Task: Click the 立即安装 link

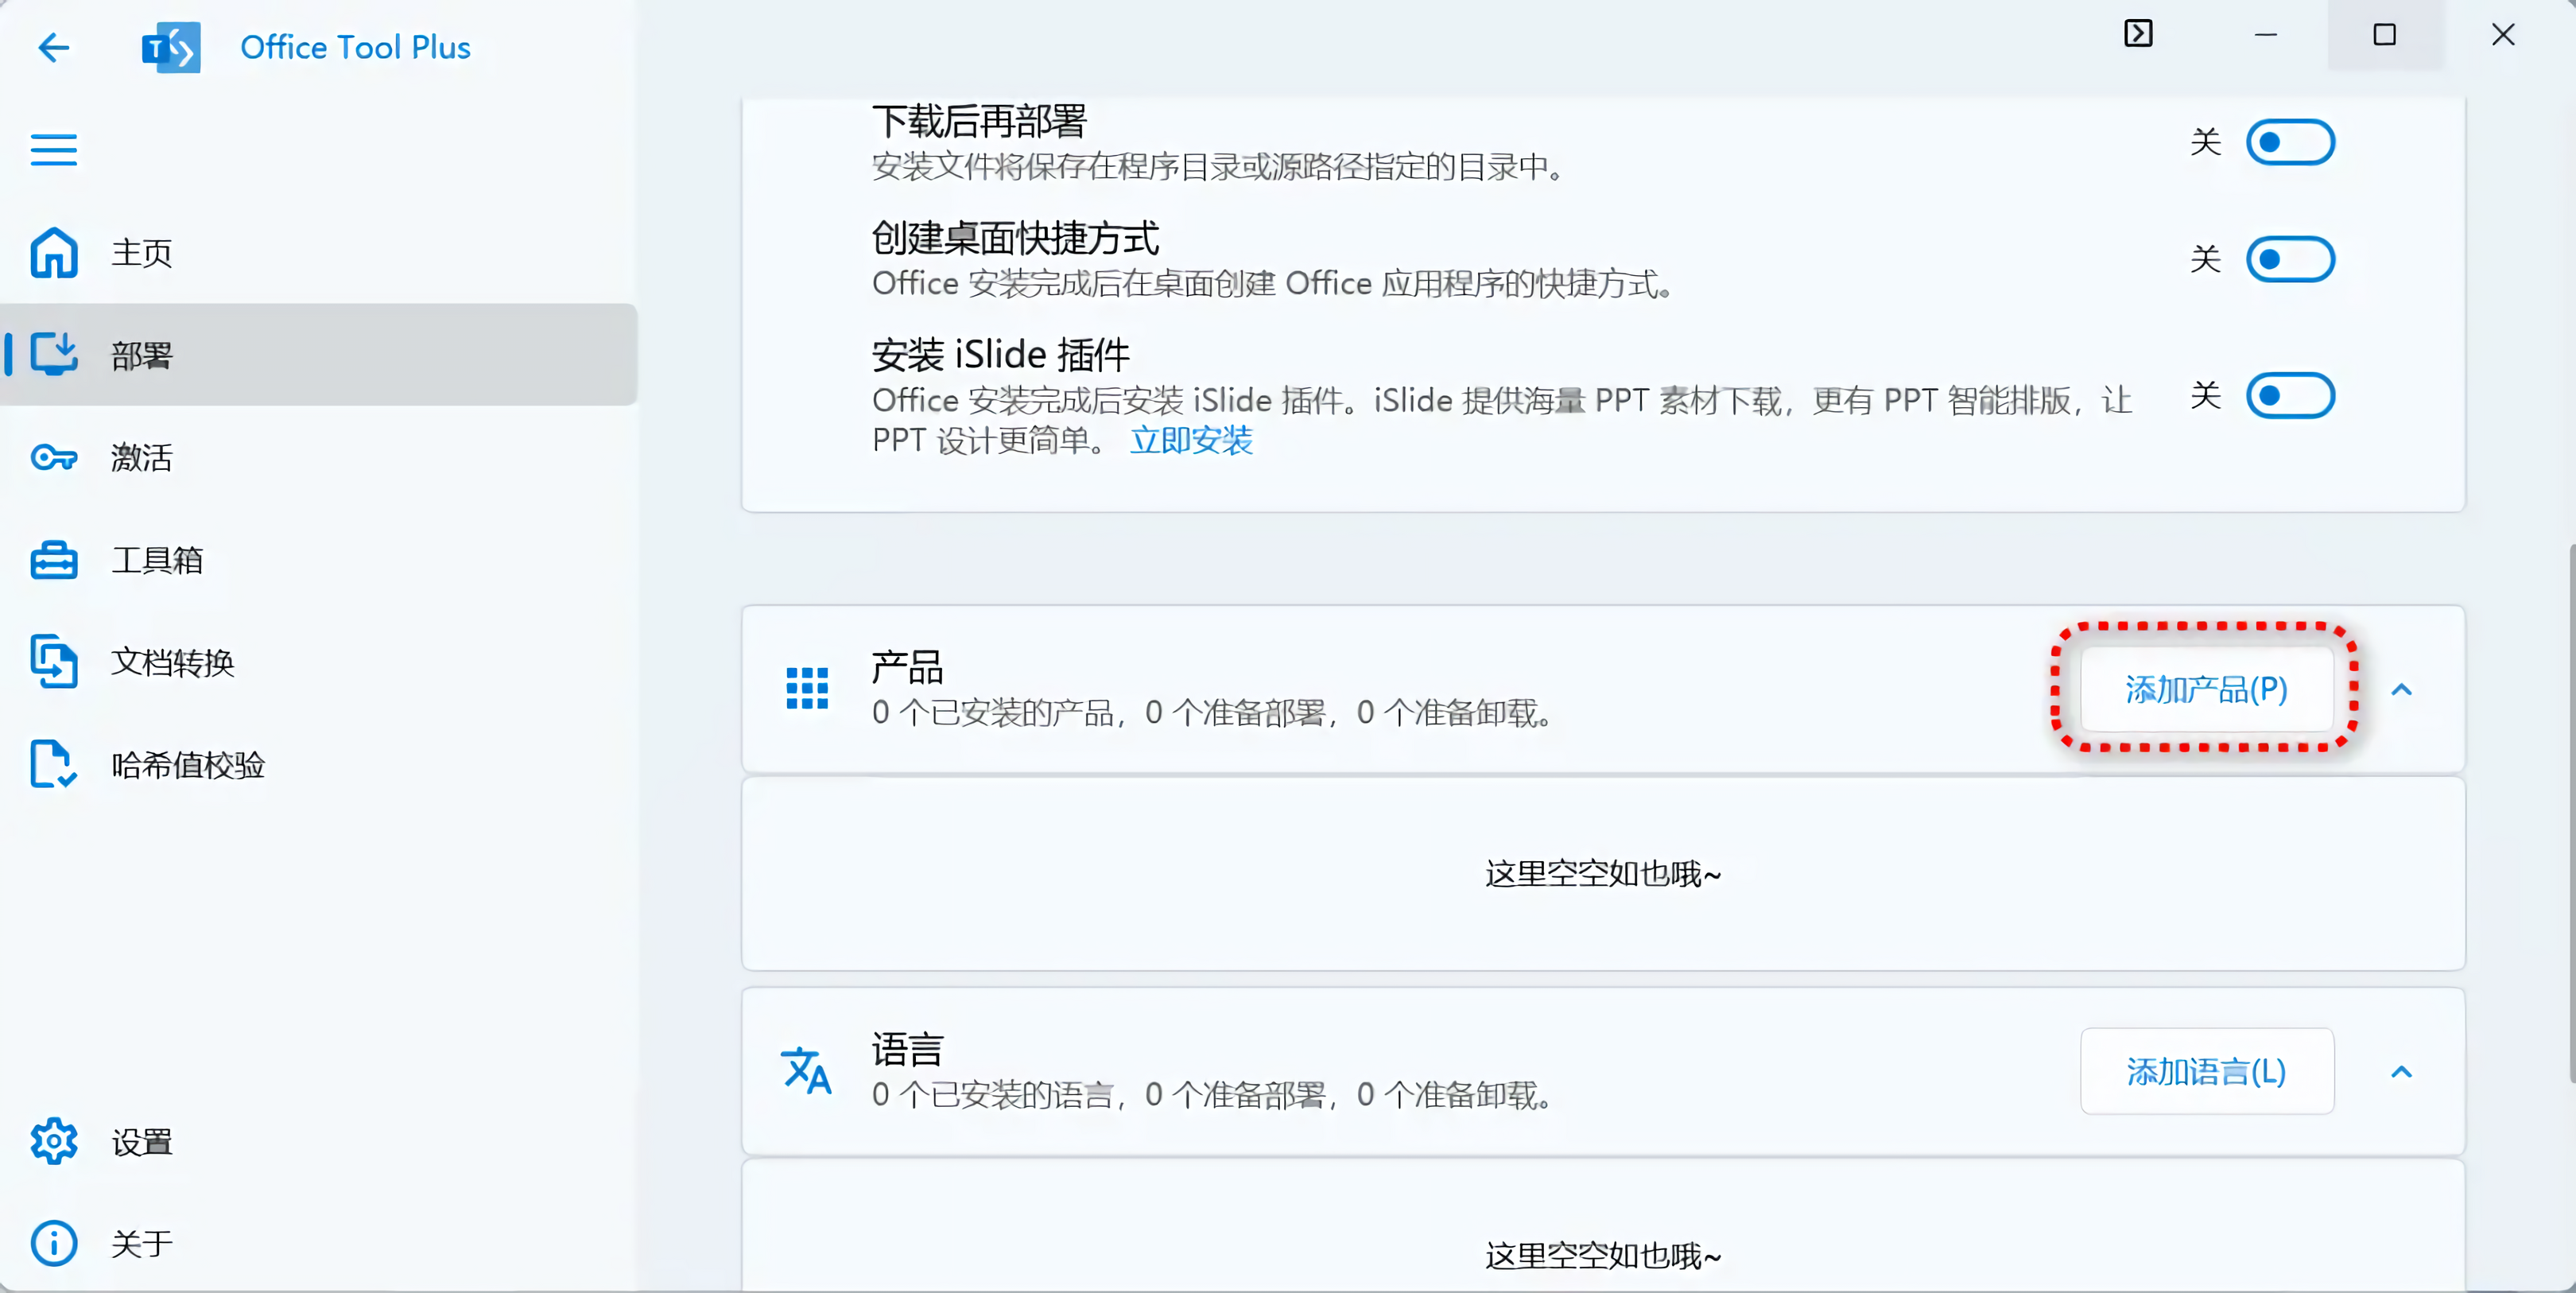Action: pyautogui.click(x=1191, y=441)
